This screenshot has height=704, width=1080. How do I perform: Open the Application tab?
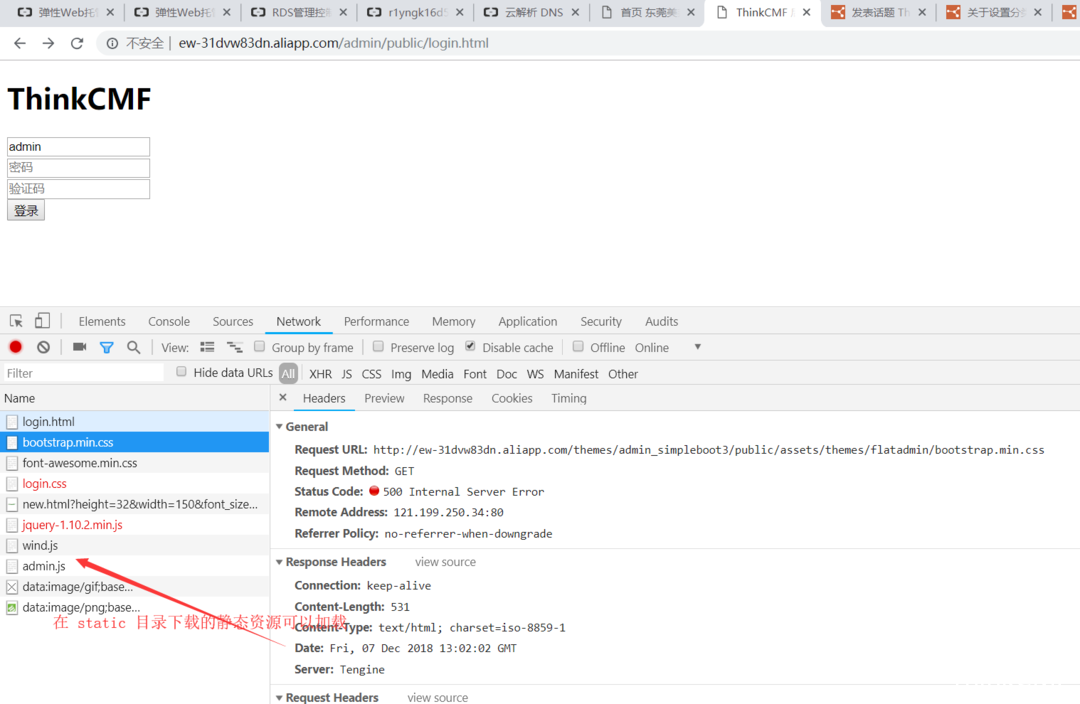click(528, 322)
